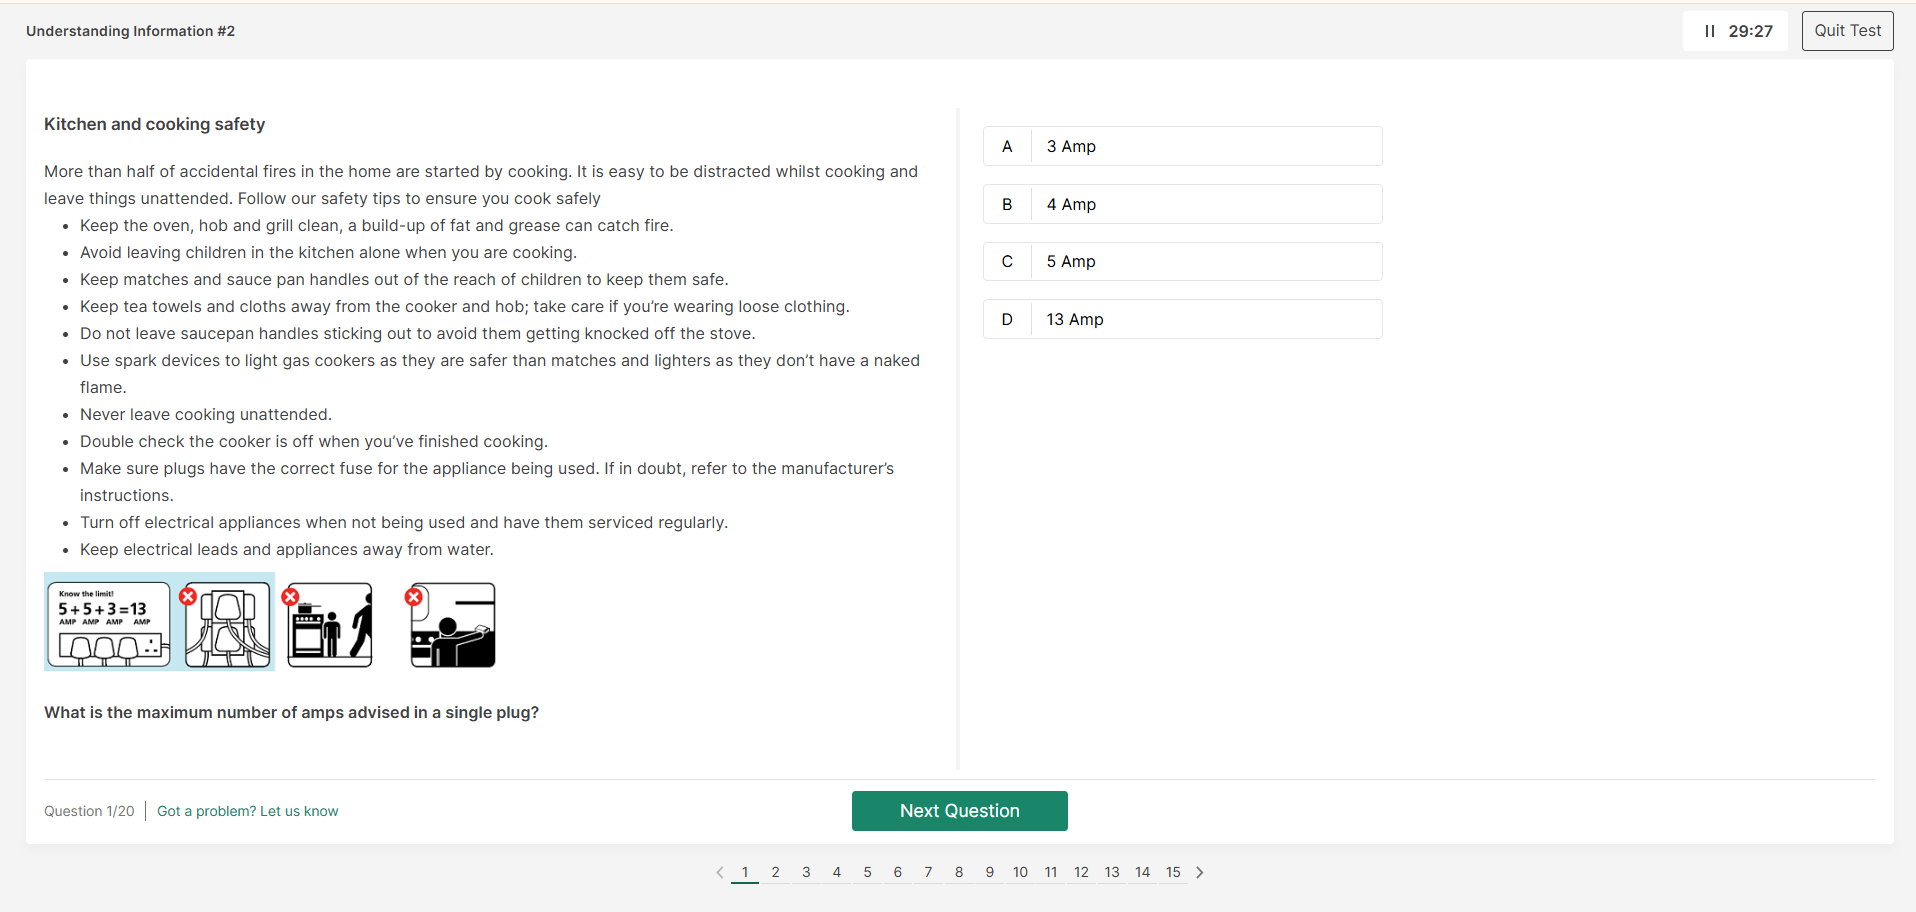Go to question 5
The height and width of the screenshot is (912, 1916).
pos(867,872)
